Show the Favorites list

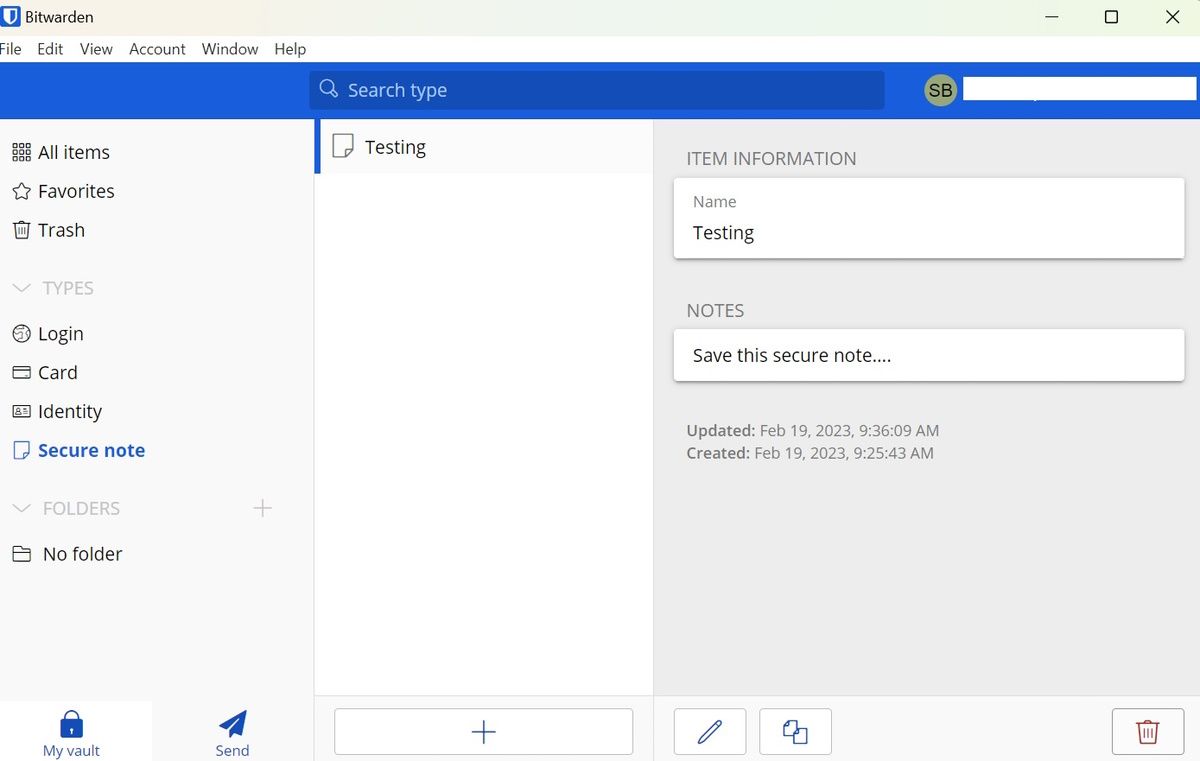pyautogui.click(x=63, y=191)
